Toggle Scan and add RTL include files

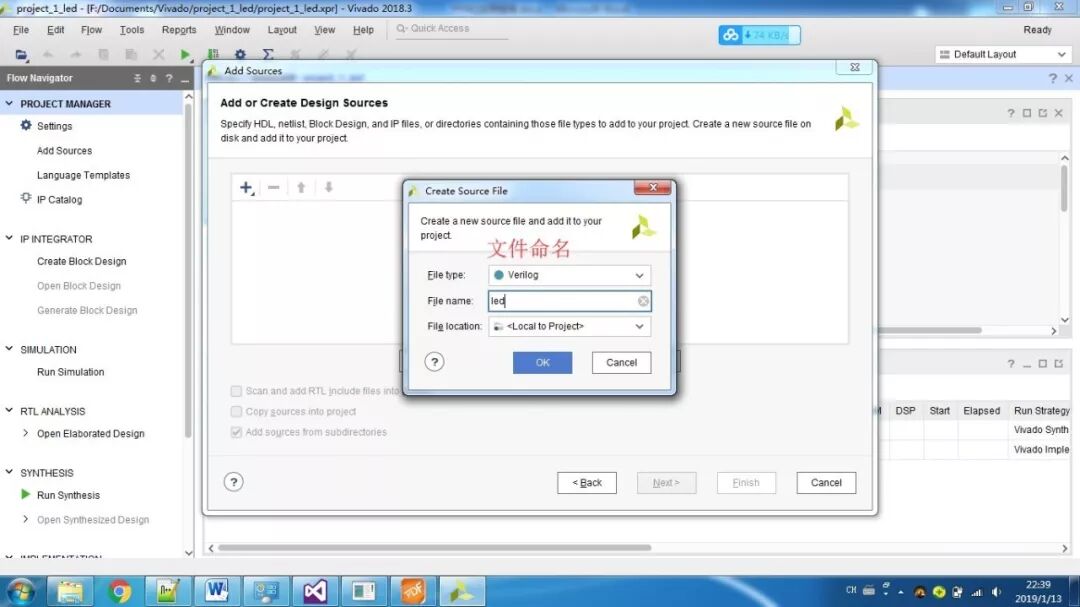tap(236, 391)
